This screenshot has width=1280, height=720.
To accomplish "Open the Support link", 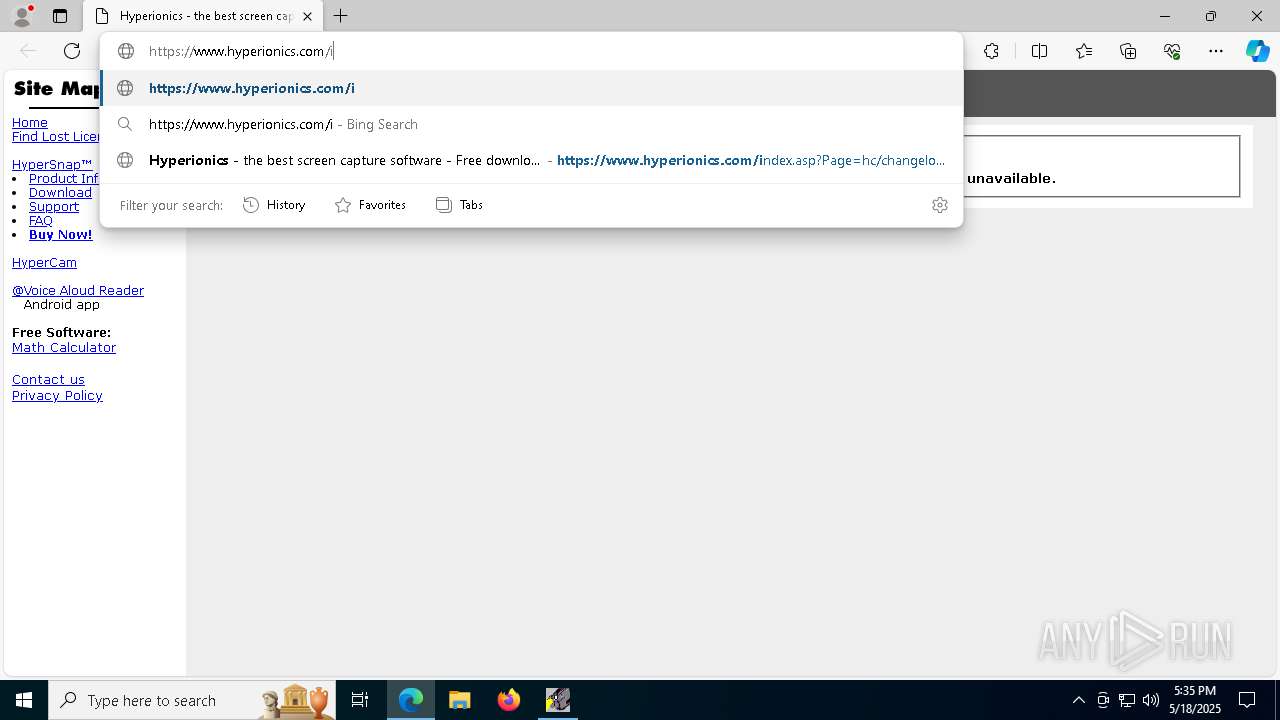I will pos(54,206).
